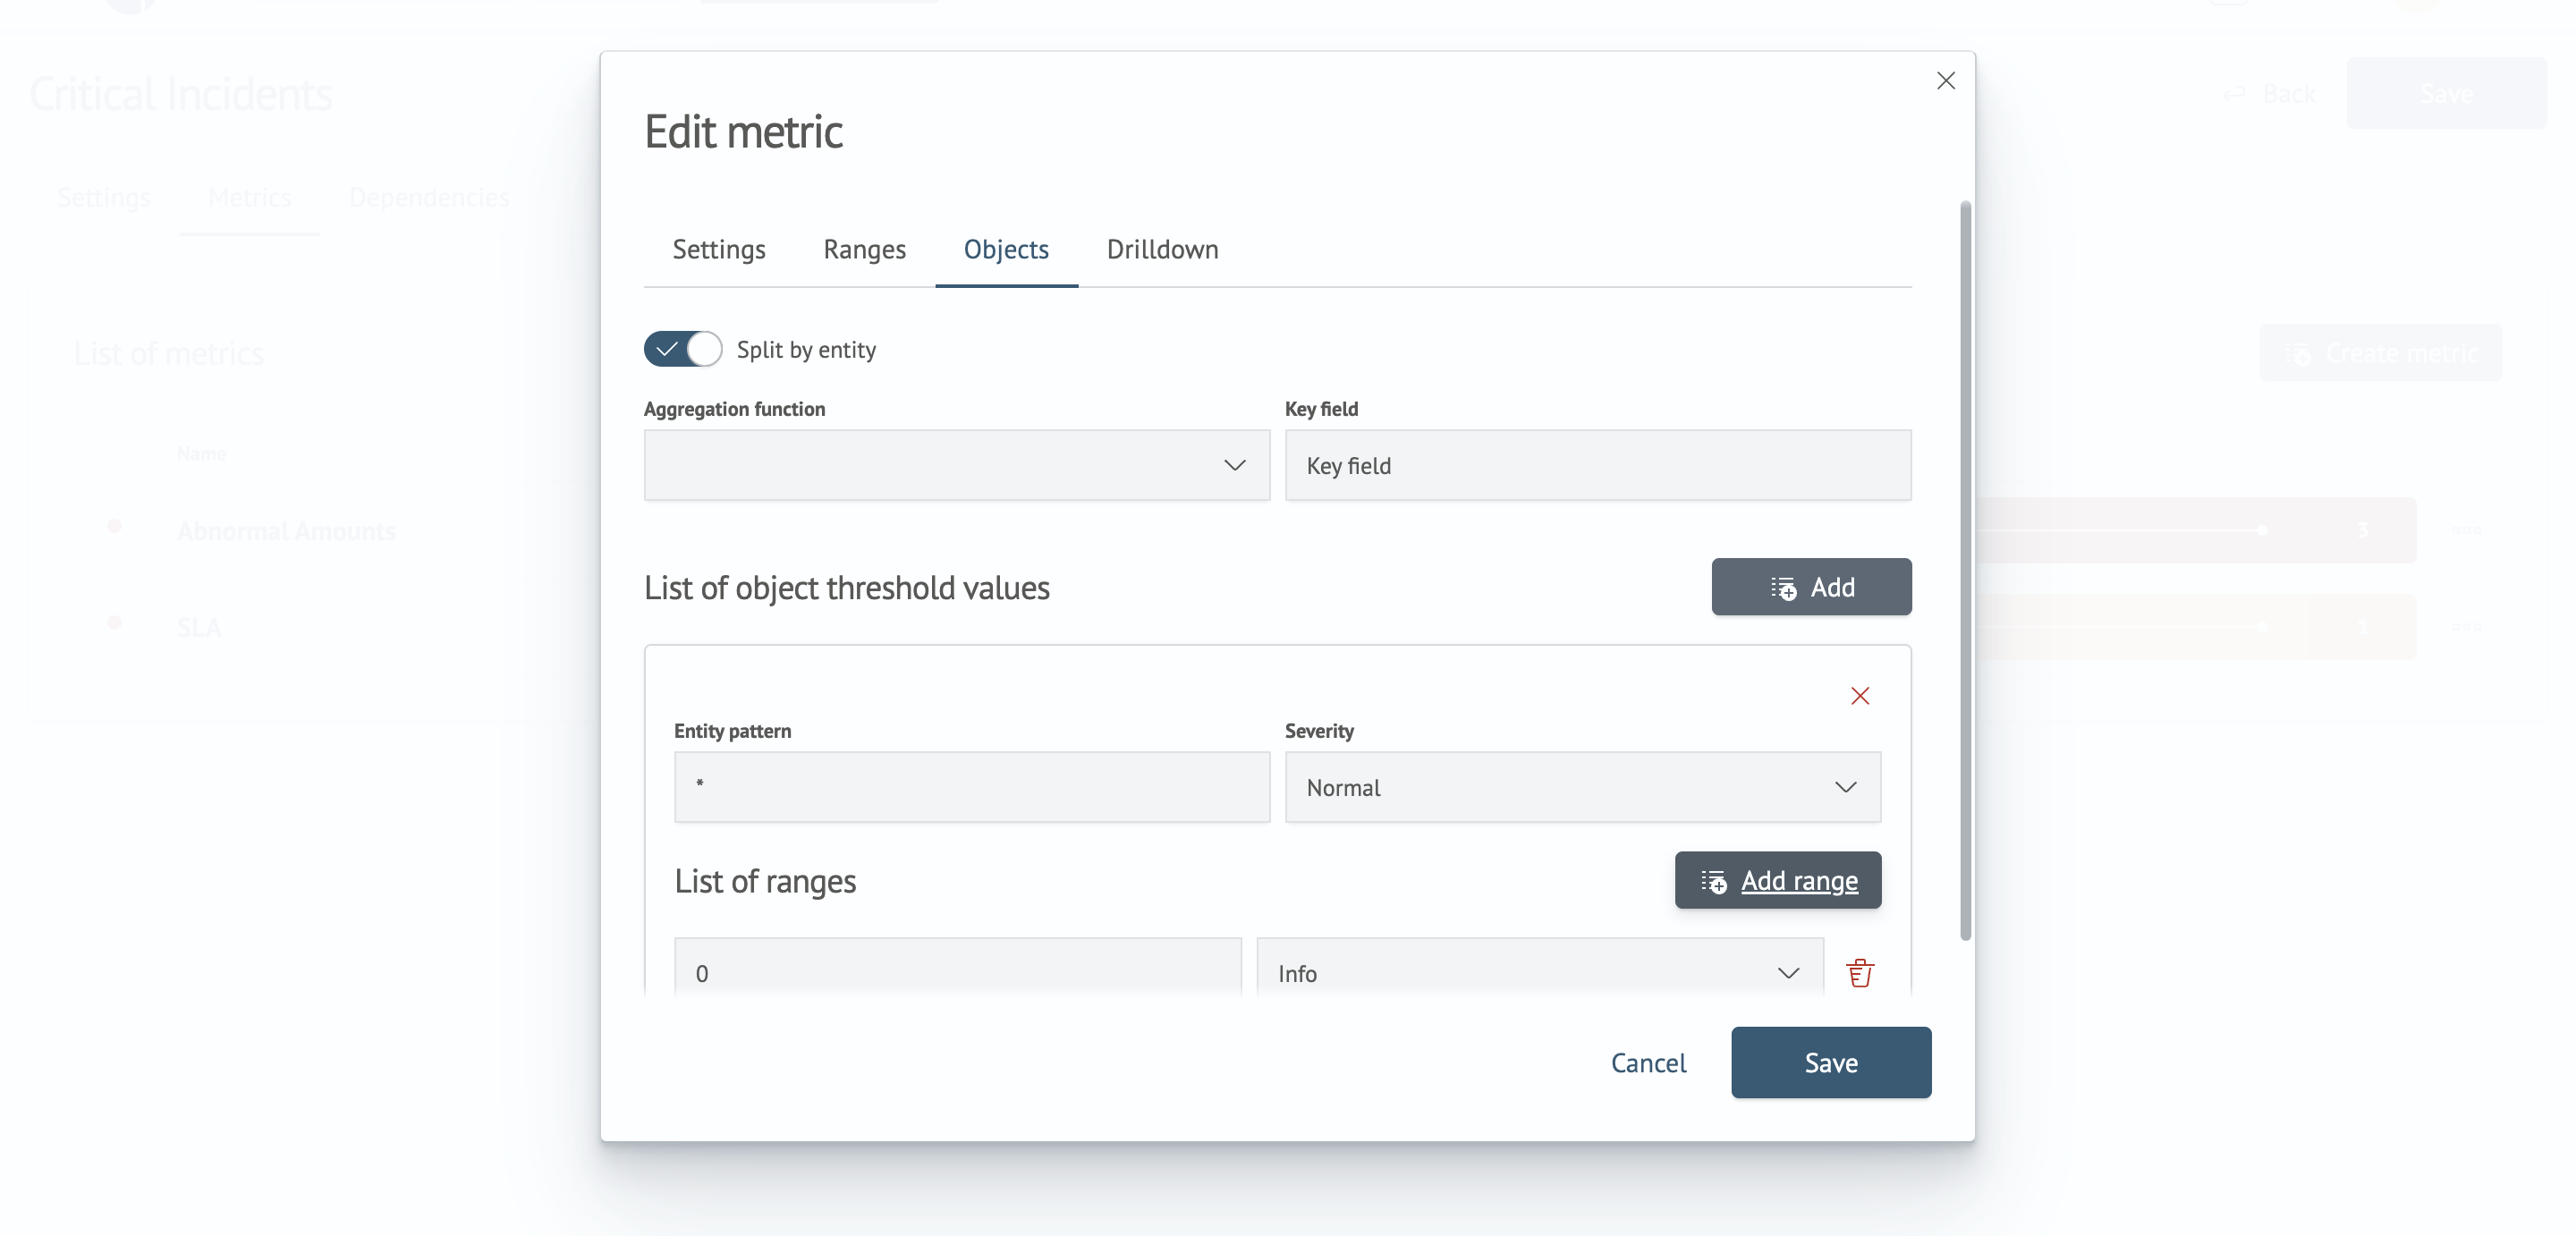This screenshot has width=2576, height=1236.
Task: Click the Abnormal Amounts metric in background
Action: (x=286, y=531)
